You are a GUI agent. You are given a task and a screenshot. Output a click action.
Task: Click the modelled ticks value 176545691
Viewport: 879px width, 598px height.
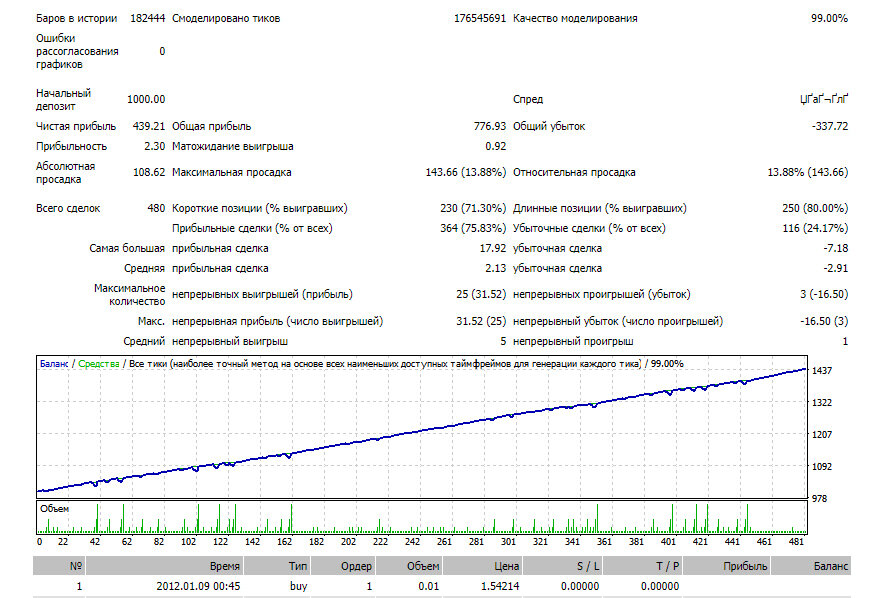pyautogui.click(x=480, y=18)
